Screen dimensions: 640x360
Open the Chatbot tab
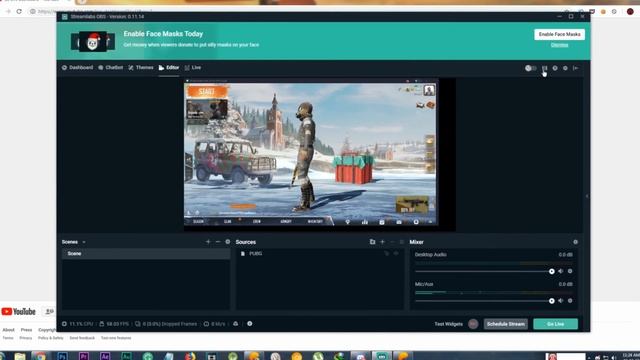click(111, 67)
